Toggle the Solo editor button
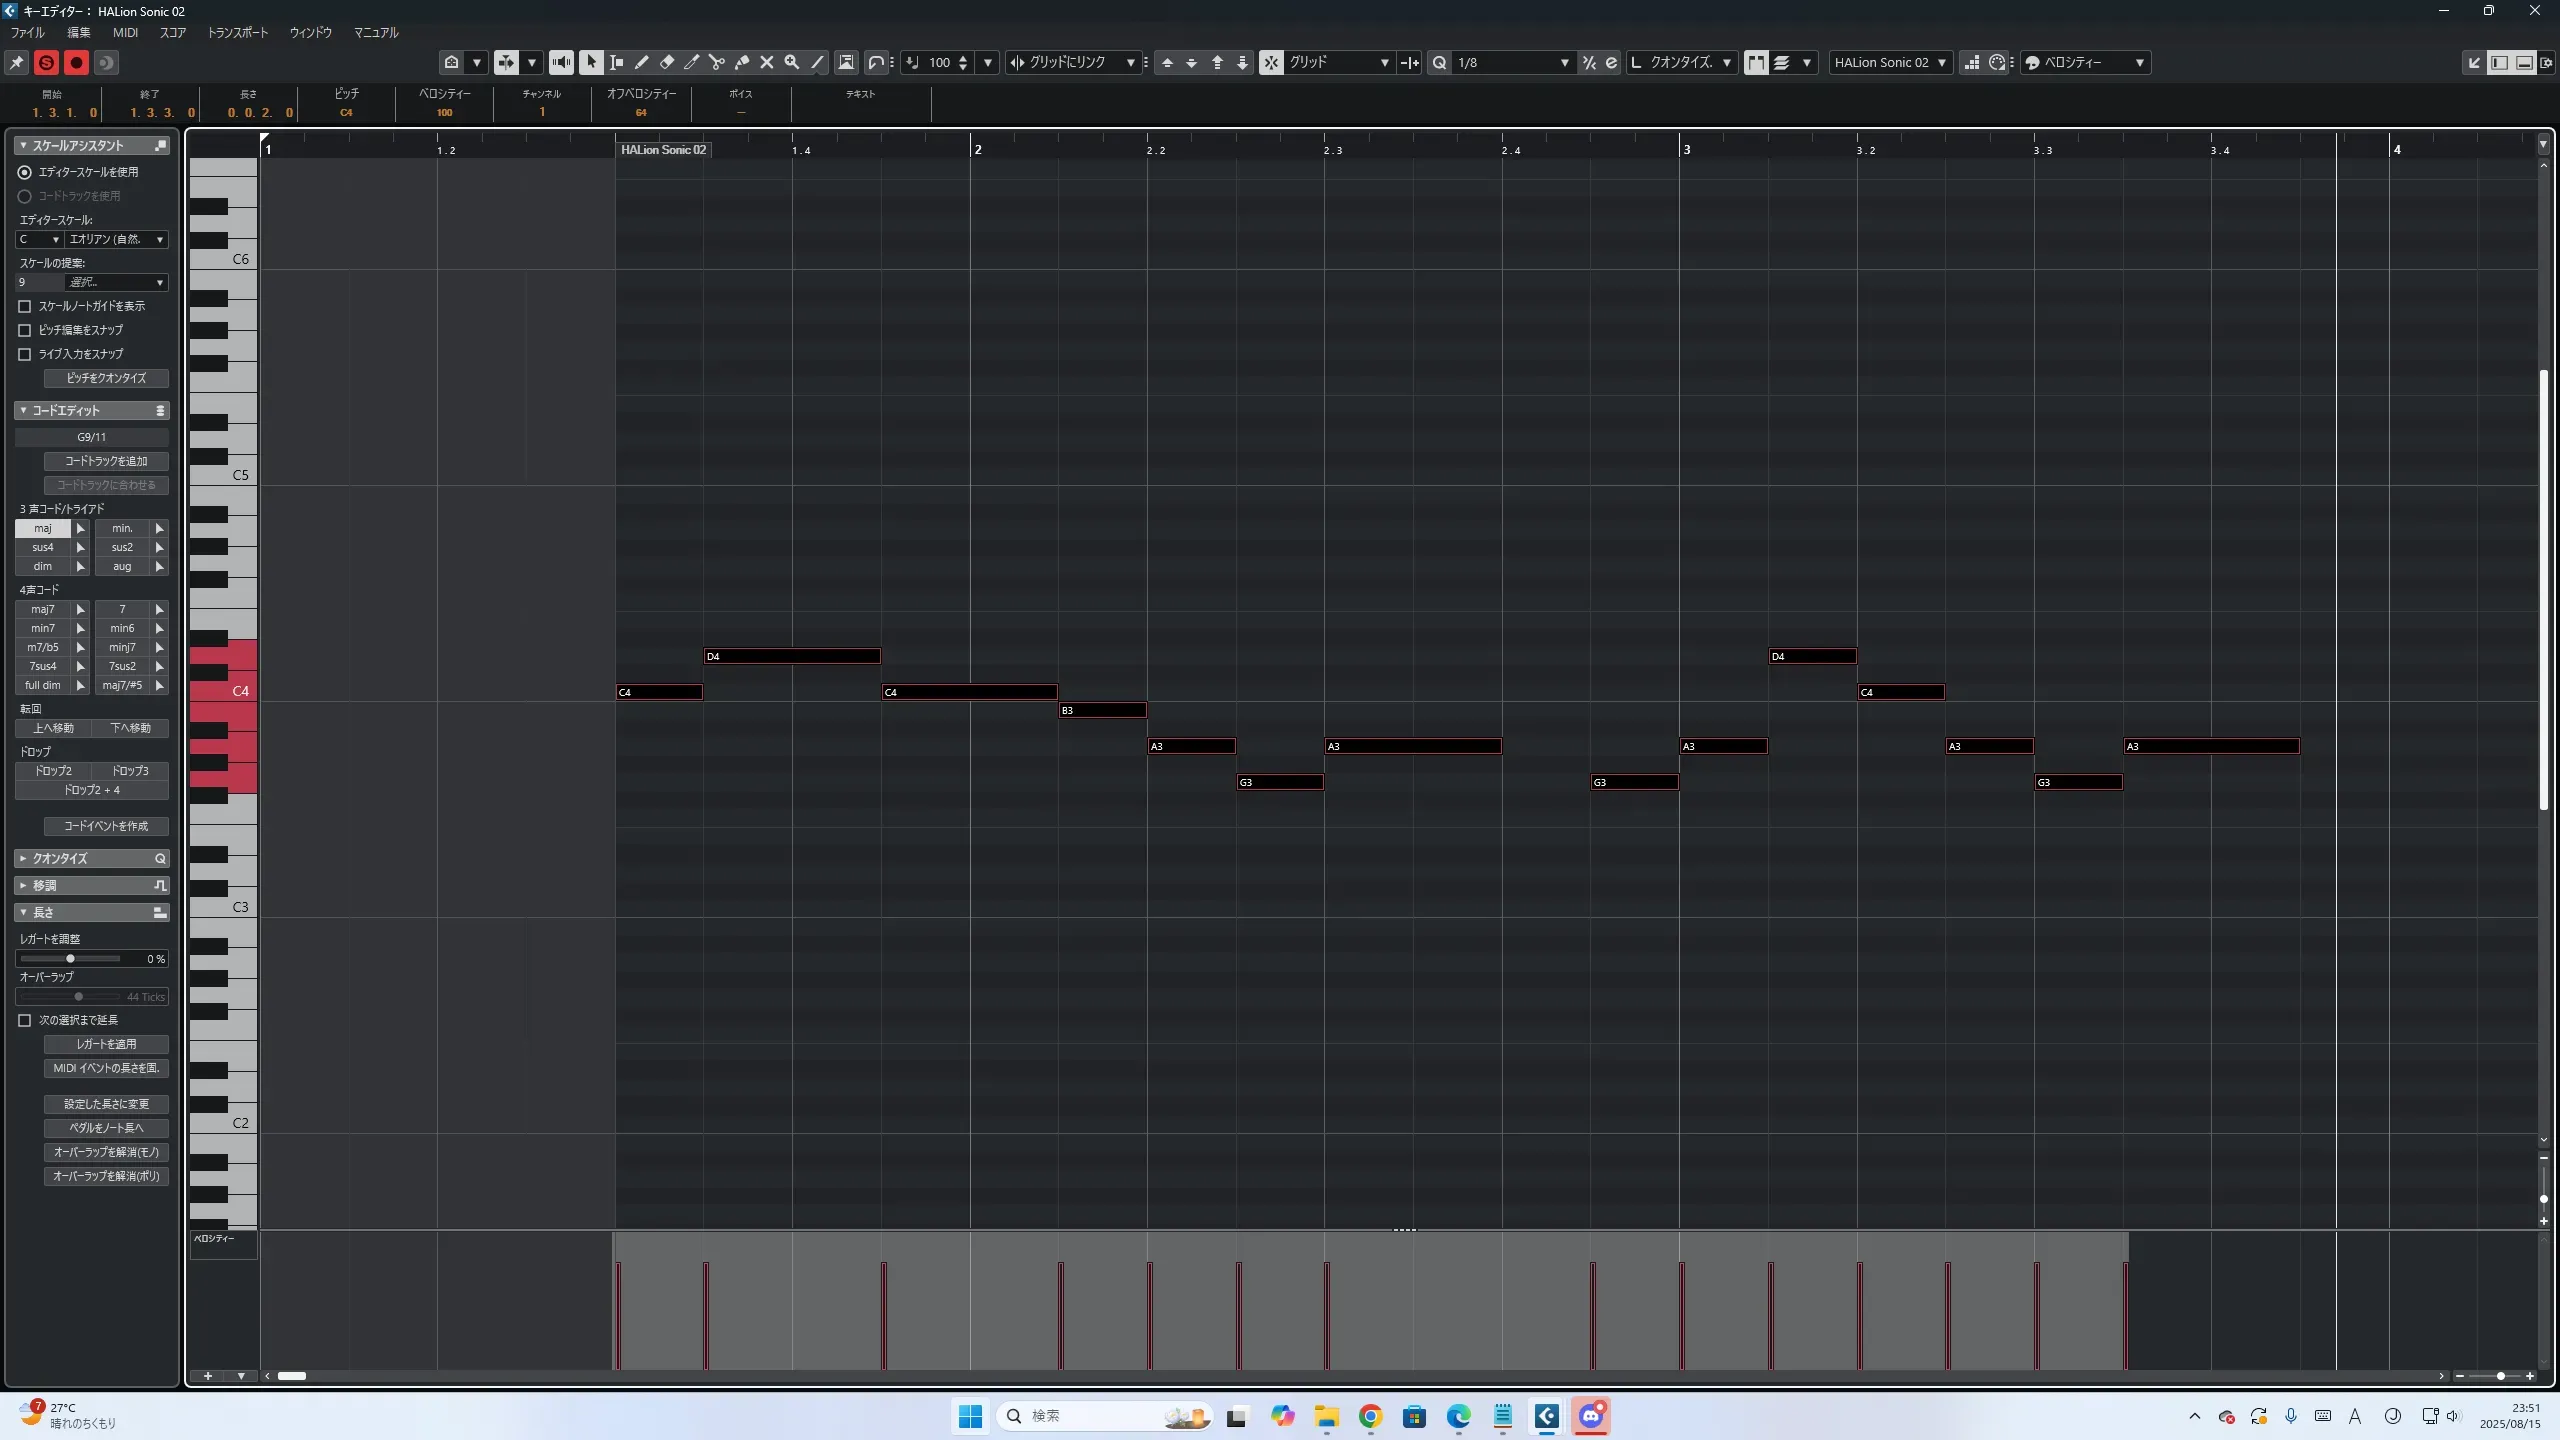 46,62
